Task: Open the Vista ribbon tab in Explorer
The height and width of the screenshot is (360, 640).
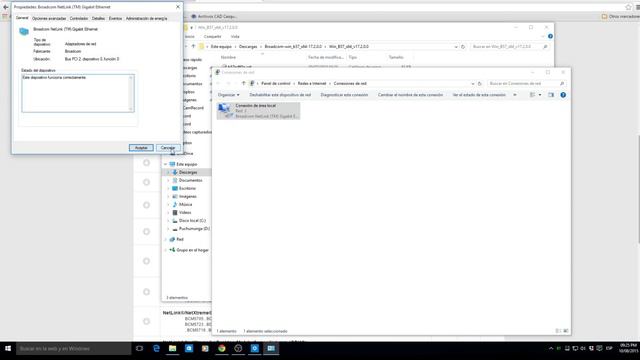Action: pos(235,37)
